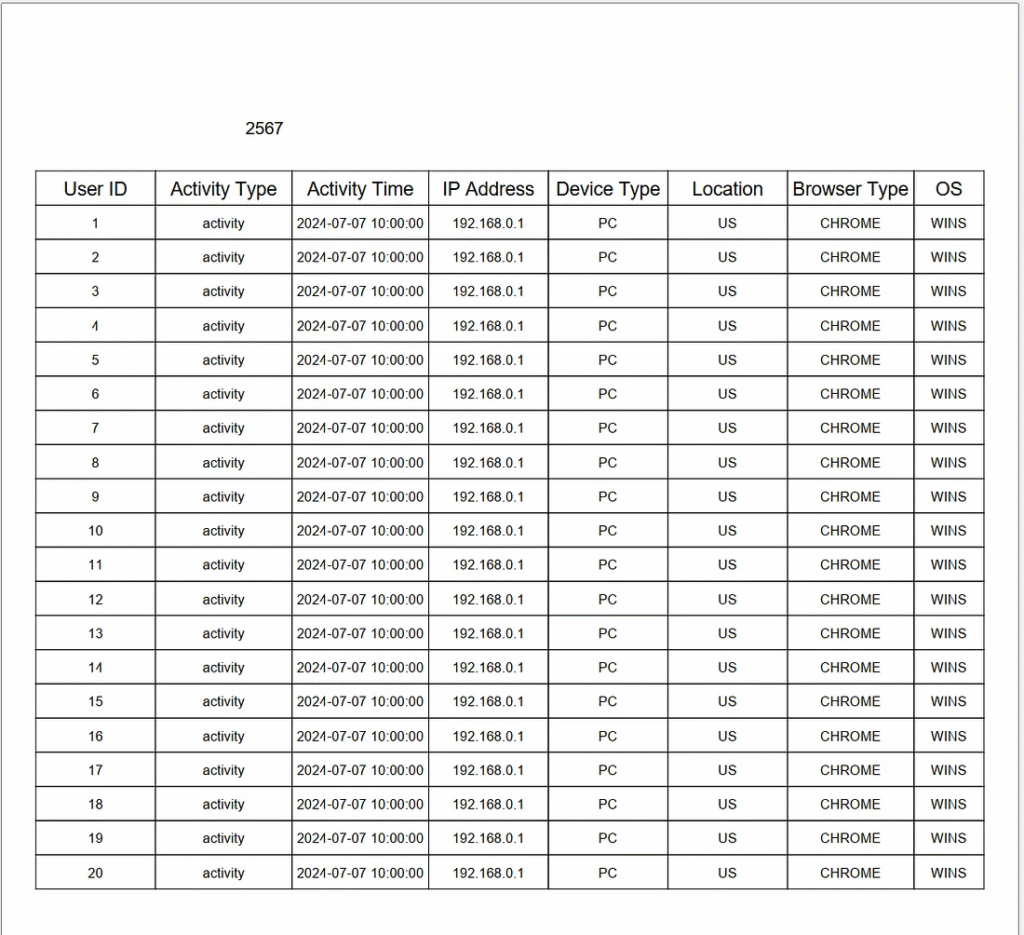
Task: Click User ID cell 10
Action: tap(95, 530)
